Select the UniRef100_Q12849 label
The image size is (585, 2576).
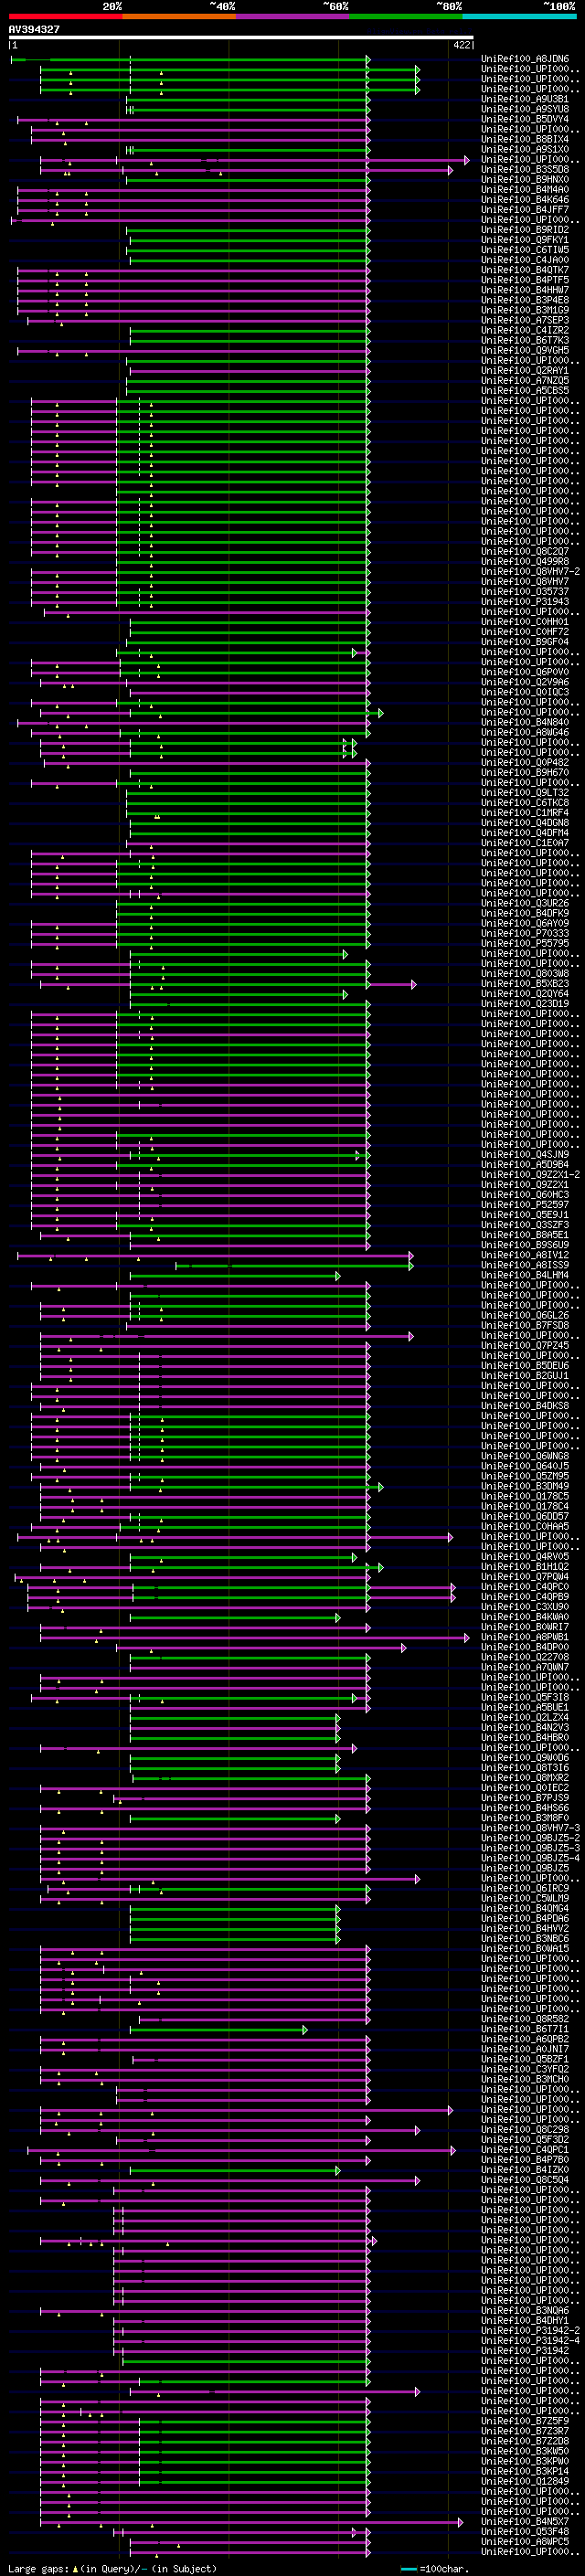525,2480
